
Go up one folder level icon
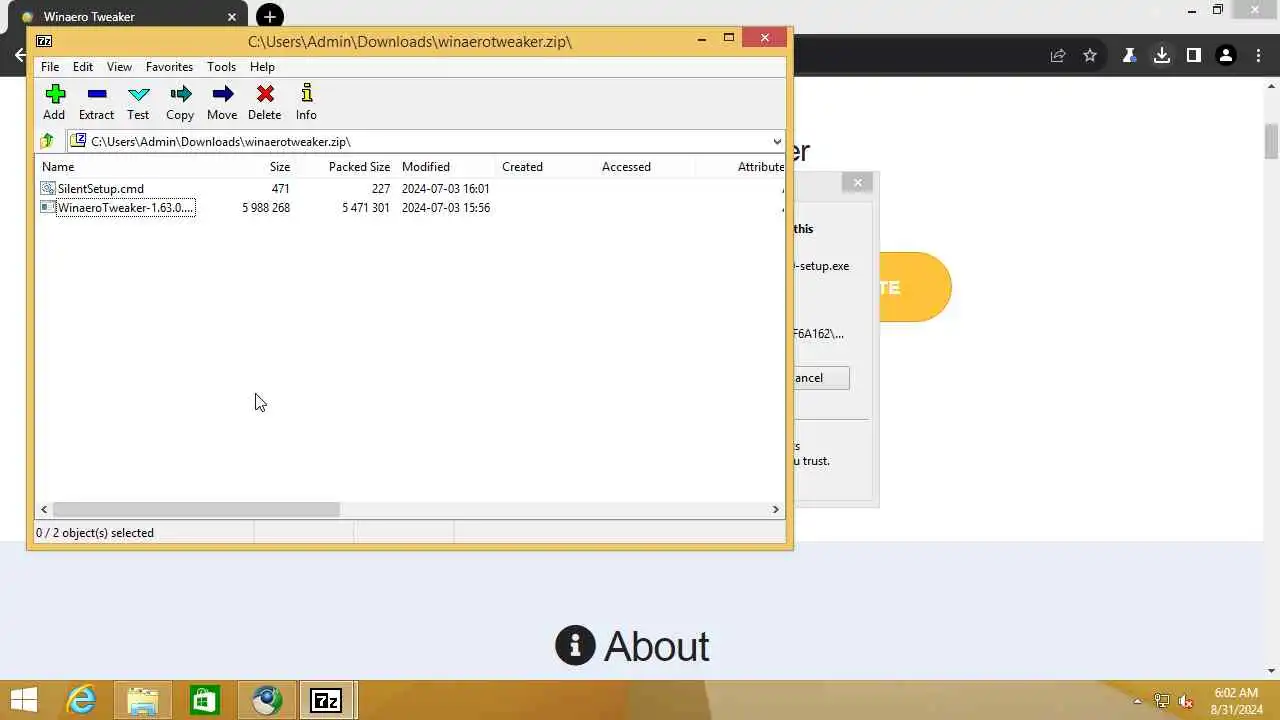pos(47,141)
